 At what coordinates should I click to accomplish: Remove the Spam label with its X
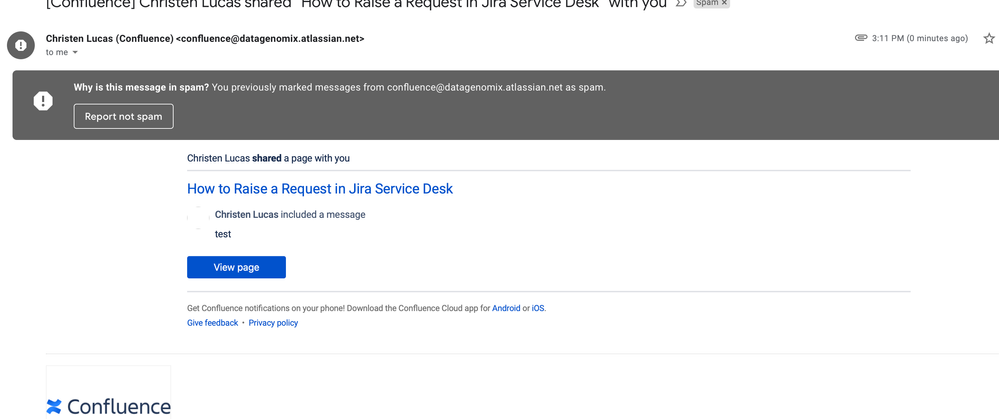tap(724, 3)
